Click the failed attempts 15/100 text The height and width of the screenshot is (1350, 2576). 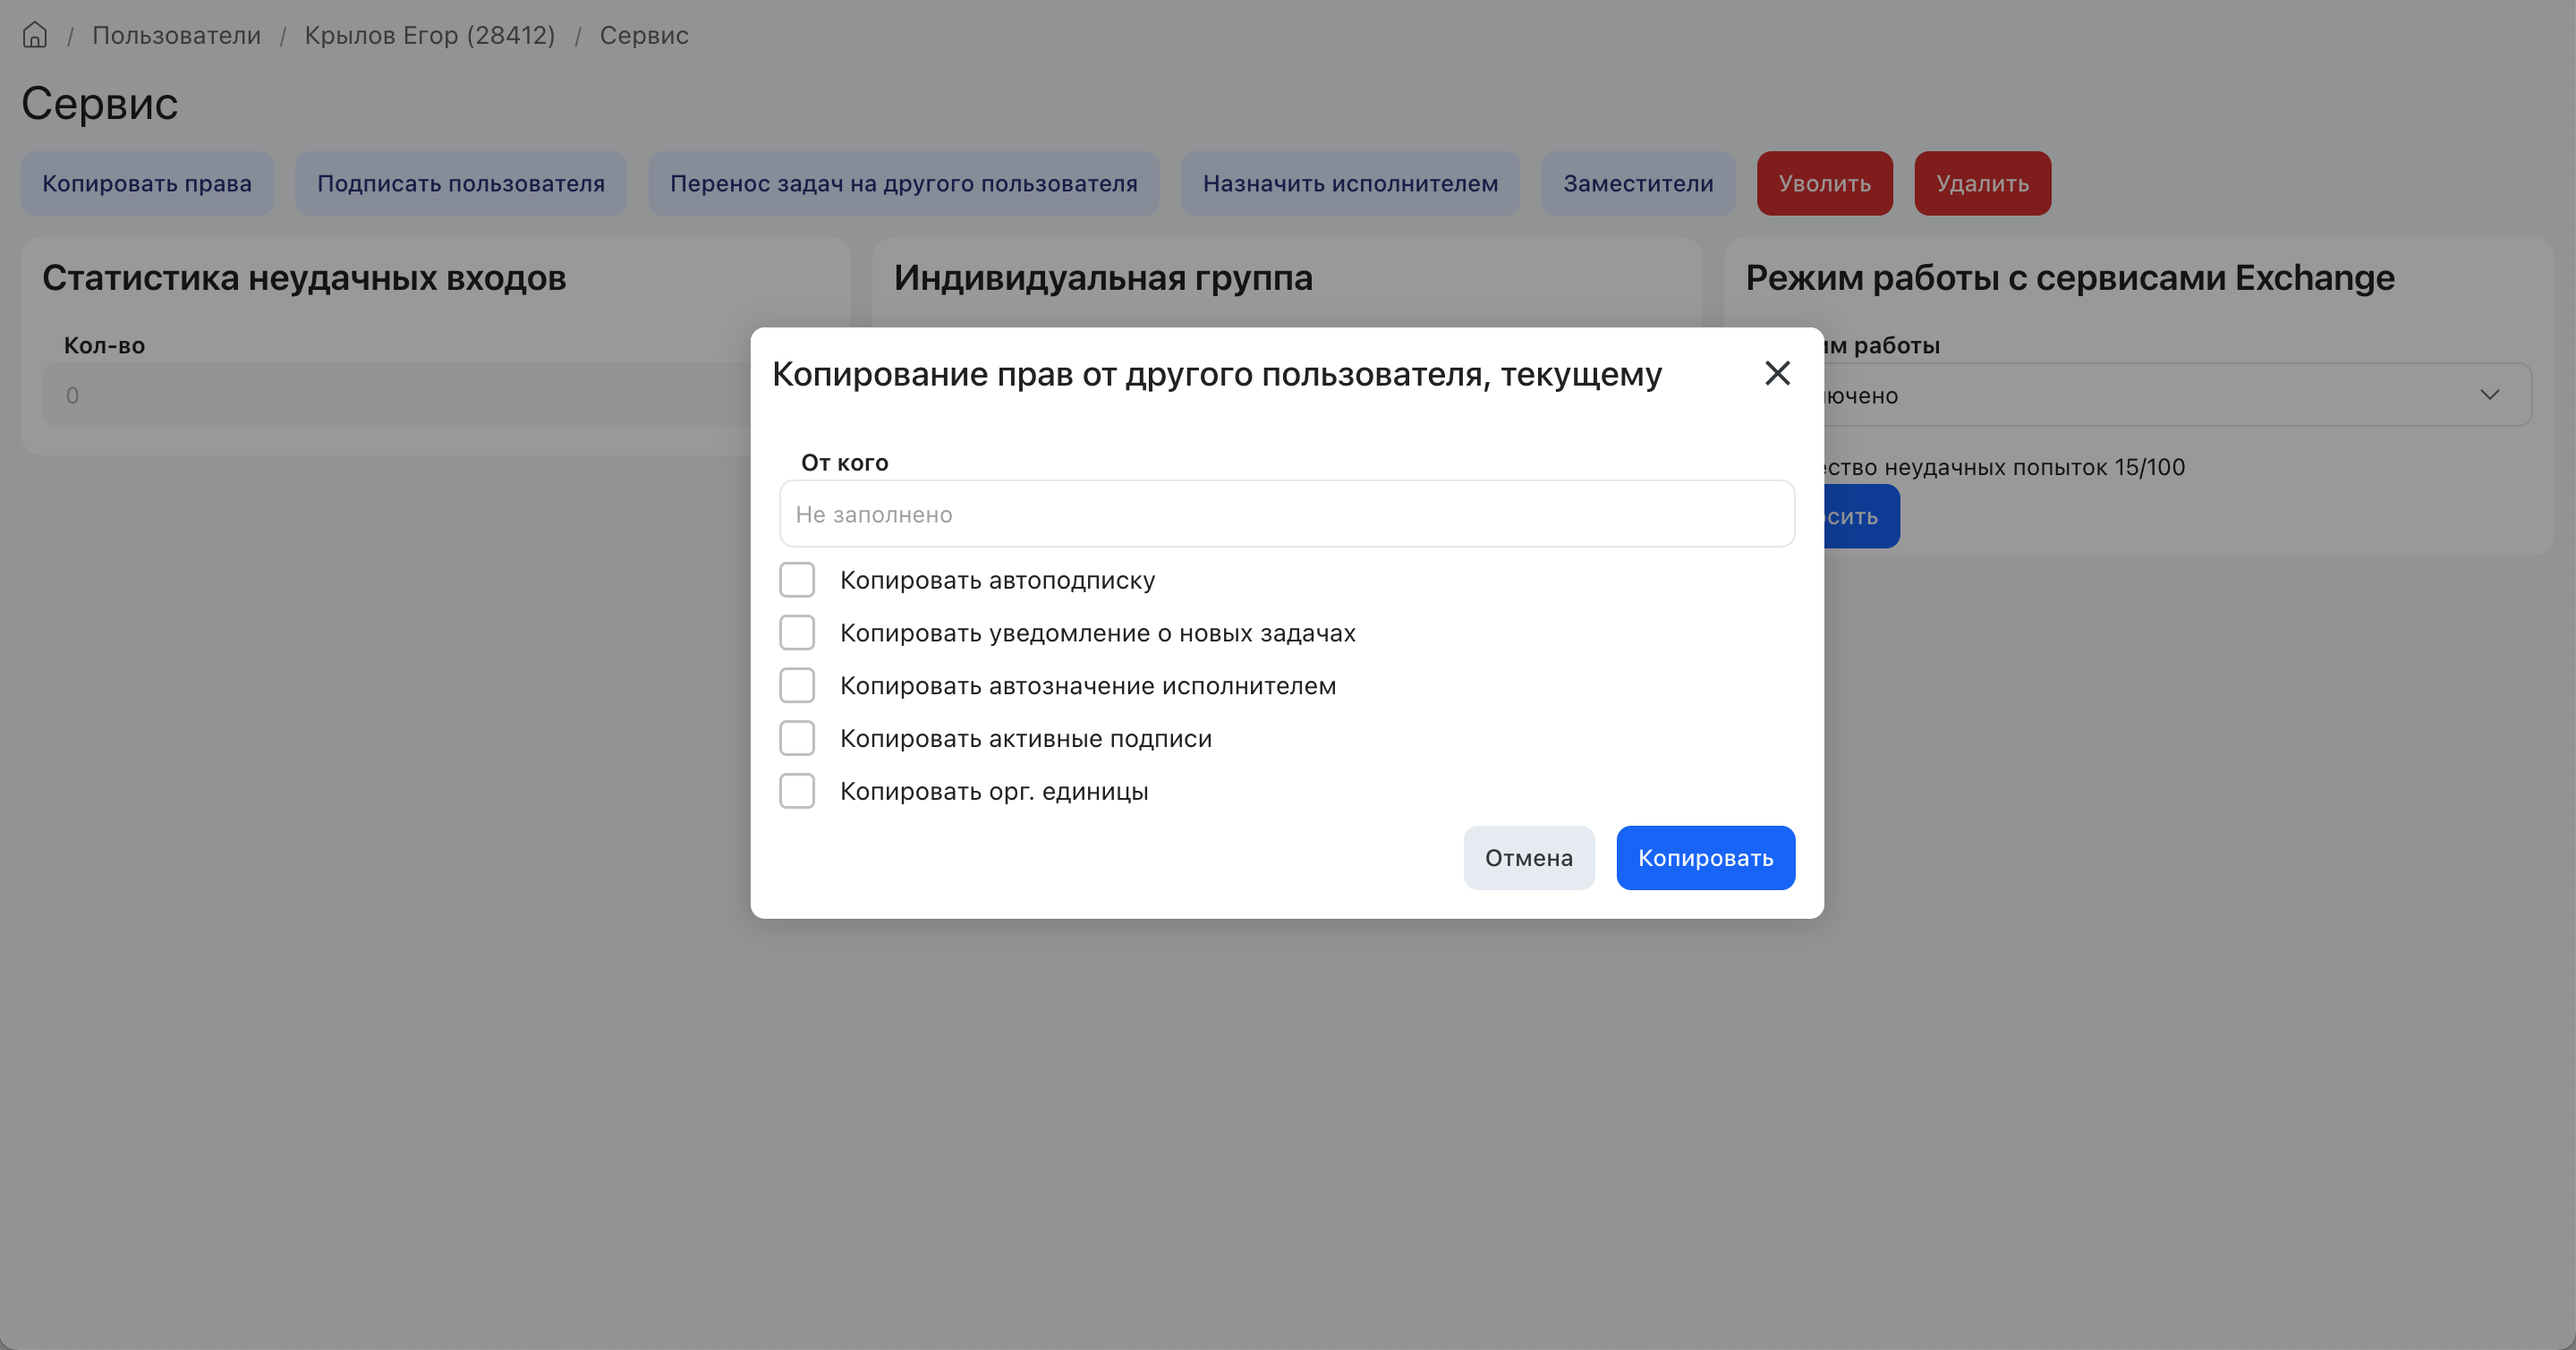2004,467
